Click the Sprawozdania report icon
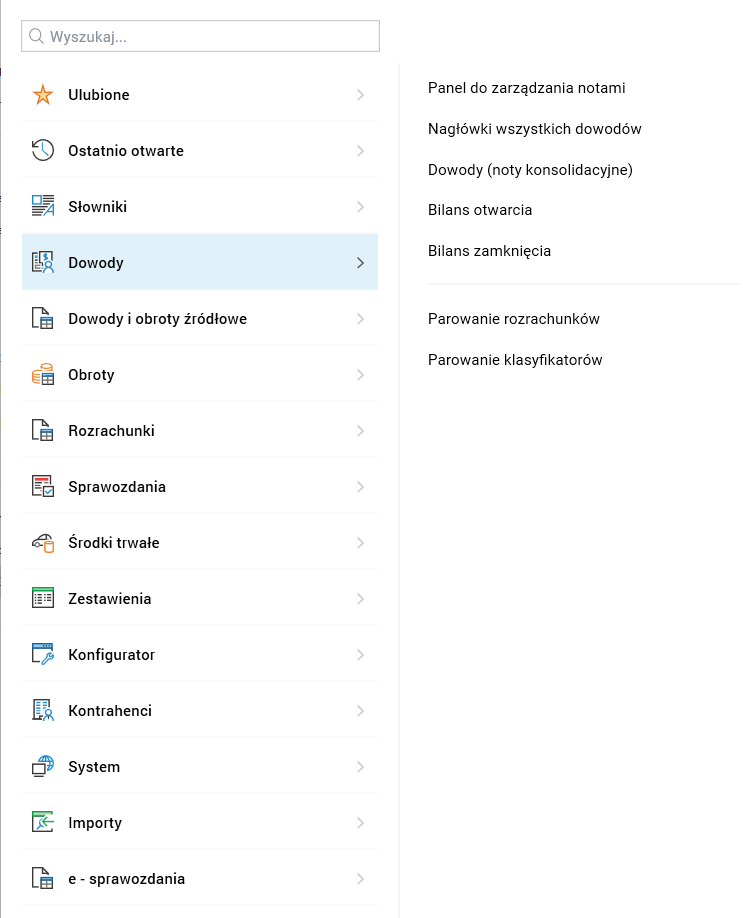Screen dimensions: 743x918 [43, 487]
